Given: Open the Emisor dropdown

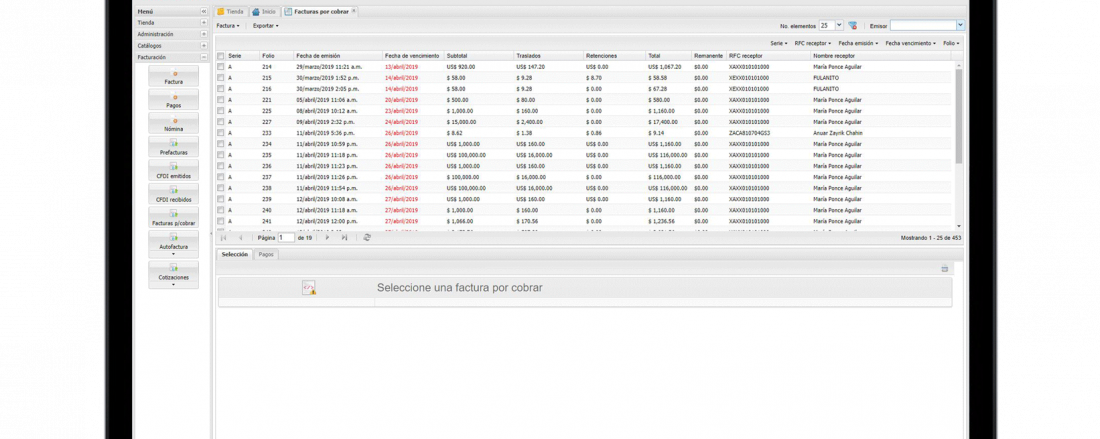Looking at the screenshot, I should (960, 26).
